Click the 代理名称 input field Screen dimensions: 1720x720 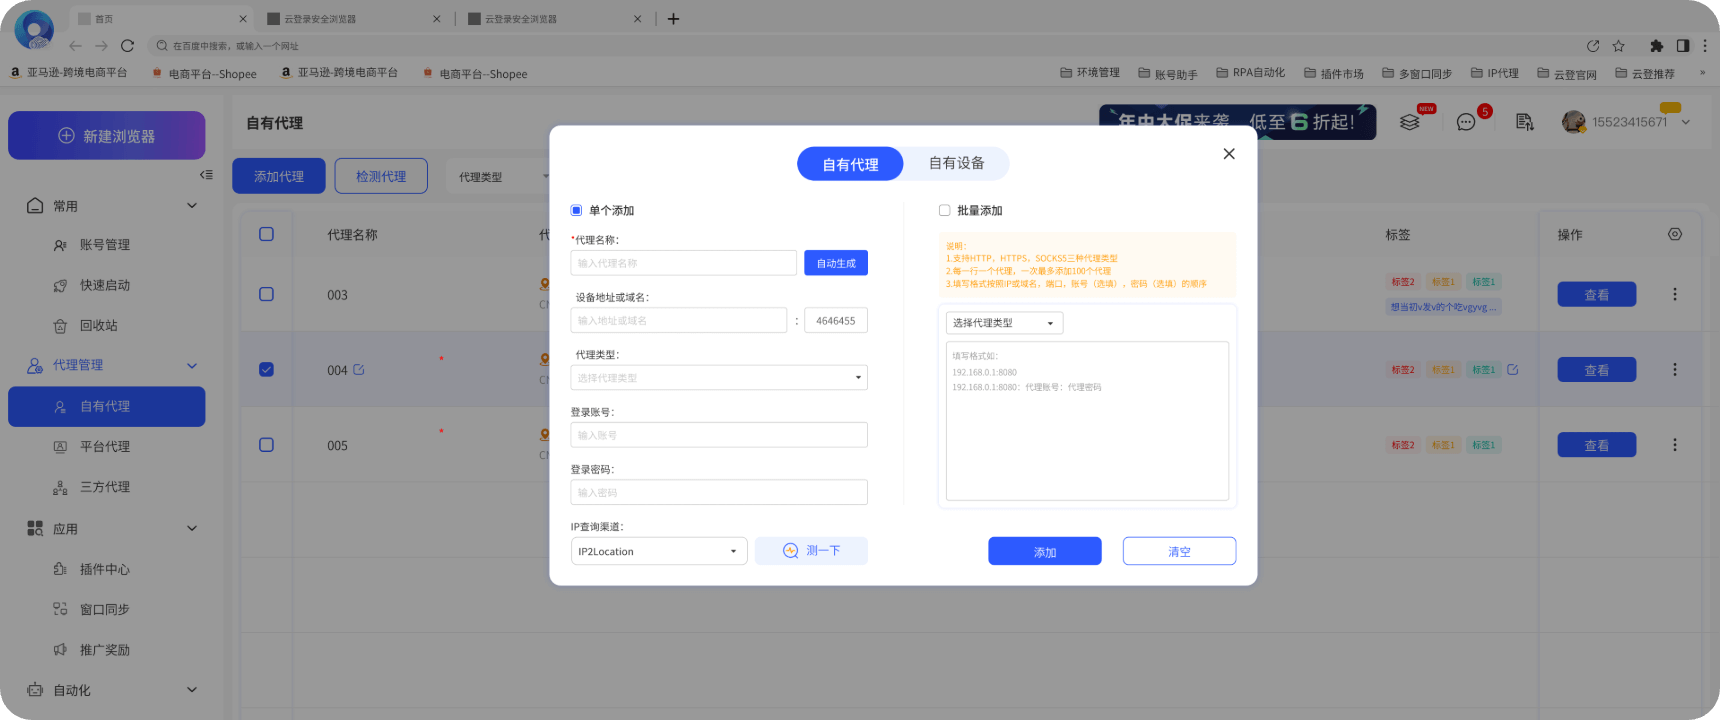[x=683, y=263]
